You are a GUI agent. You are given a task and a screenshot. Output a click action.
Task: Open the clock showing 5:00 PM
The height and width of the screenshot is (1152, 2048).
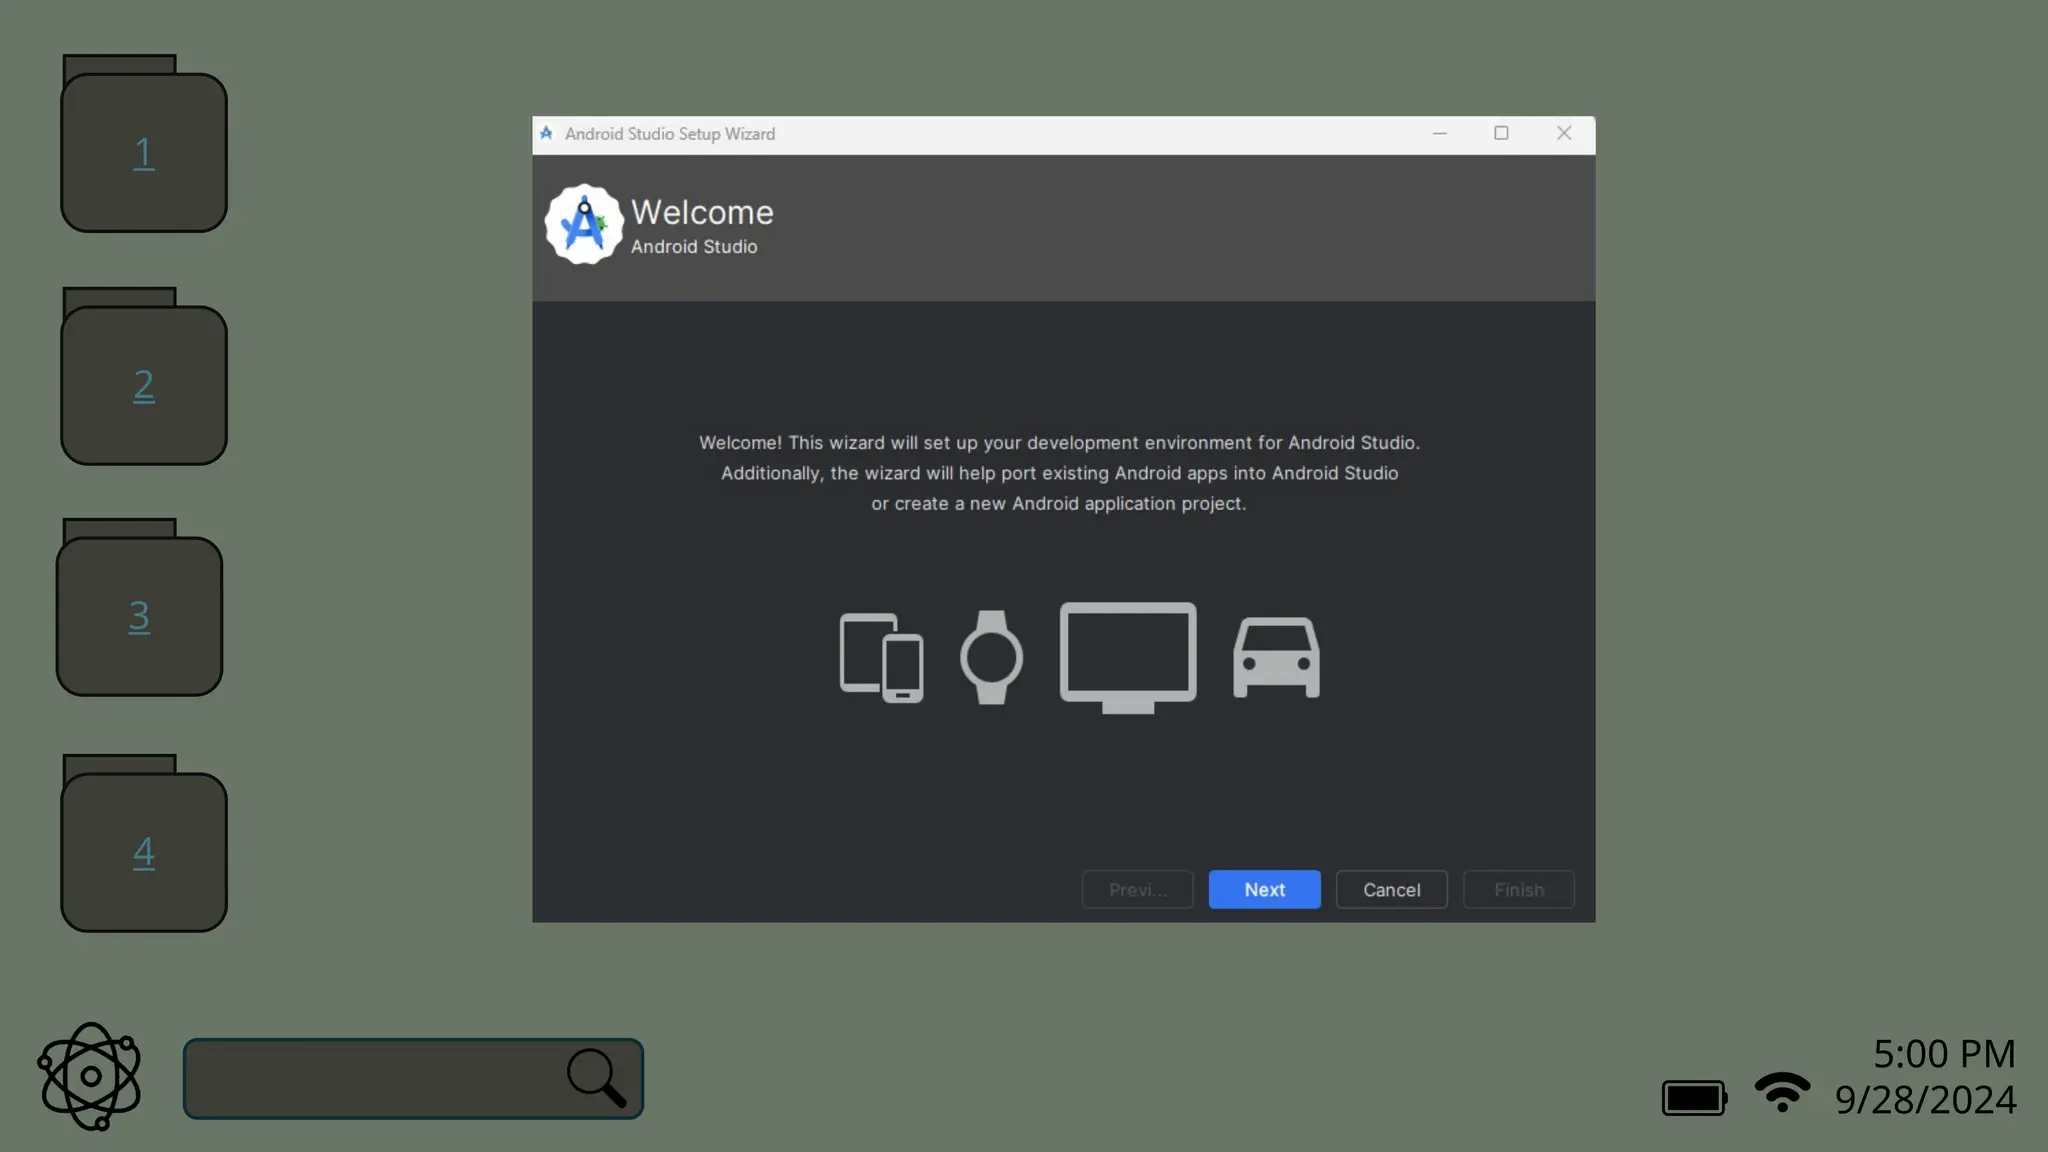point(1943,1054)
